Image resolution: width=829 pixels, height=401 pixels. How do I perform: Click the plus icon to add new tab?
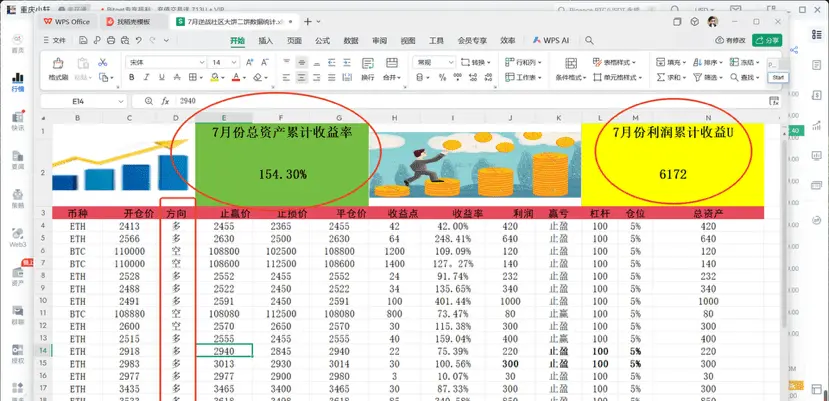tap(308, 22)
